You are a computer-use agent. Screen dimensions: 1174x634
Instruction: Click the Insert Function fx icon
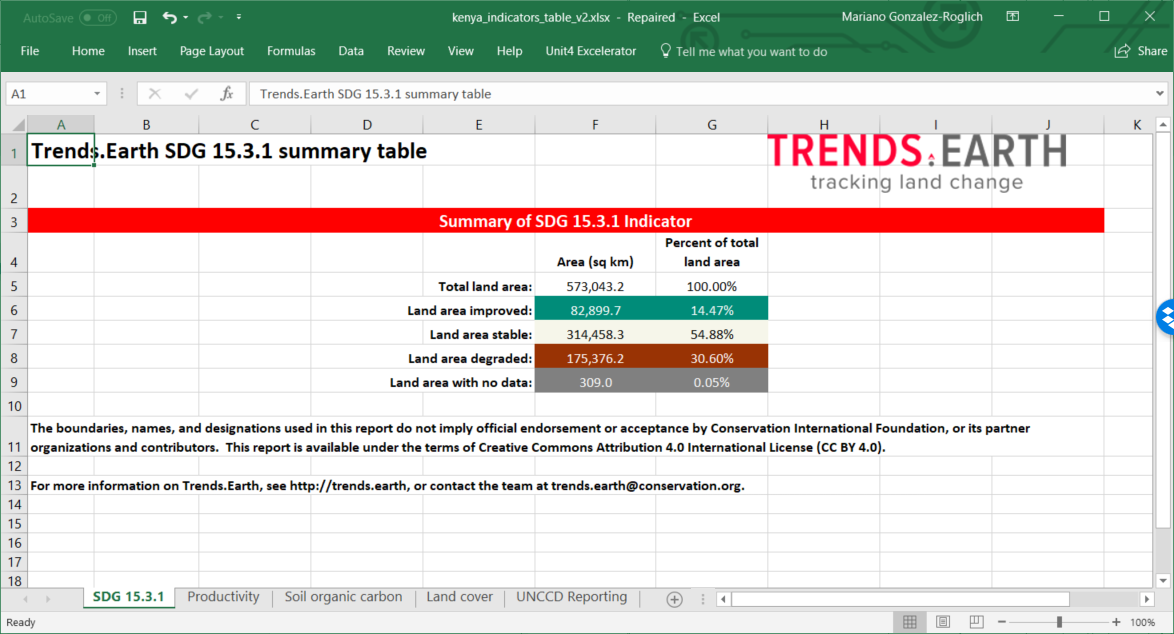click(x=227, y=93)
